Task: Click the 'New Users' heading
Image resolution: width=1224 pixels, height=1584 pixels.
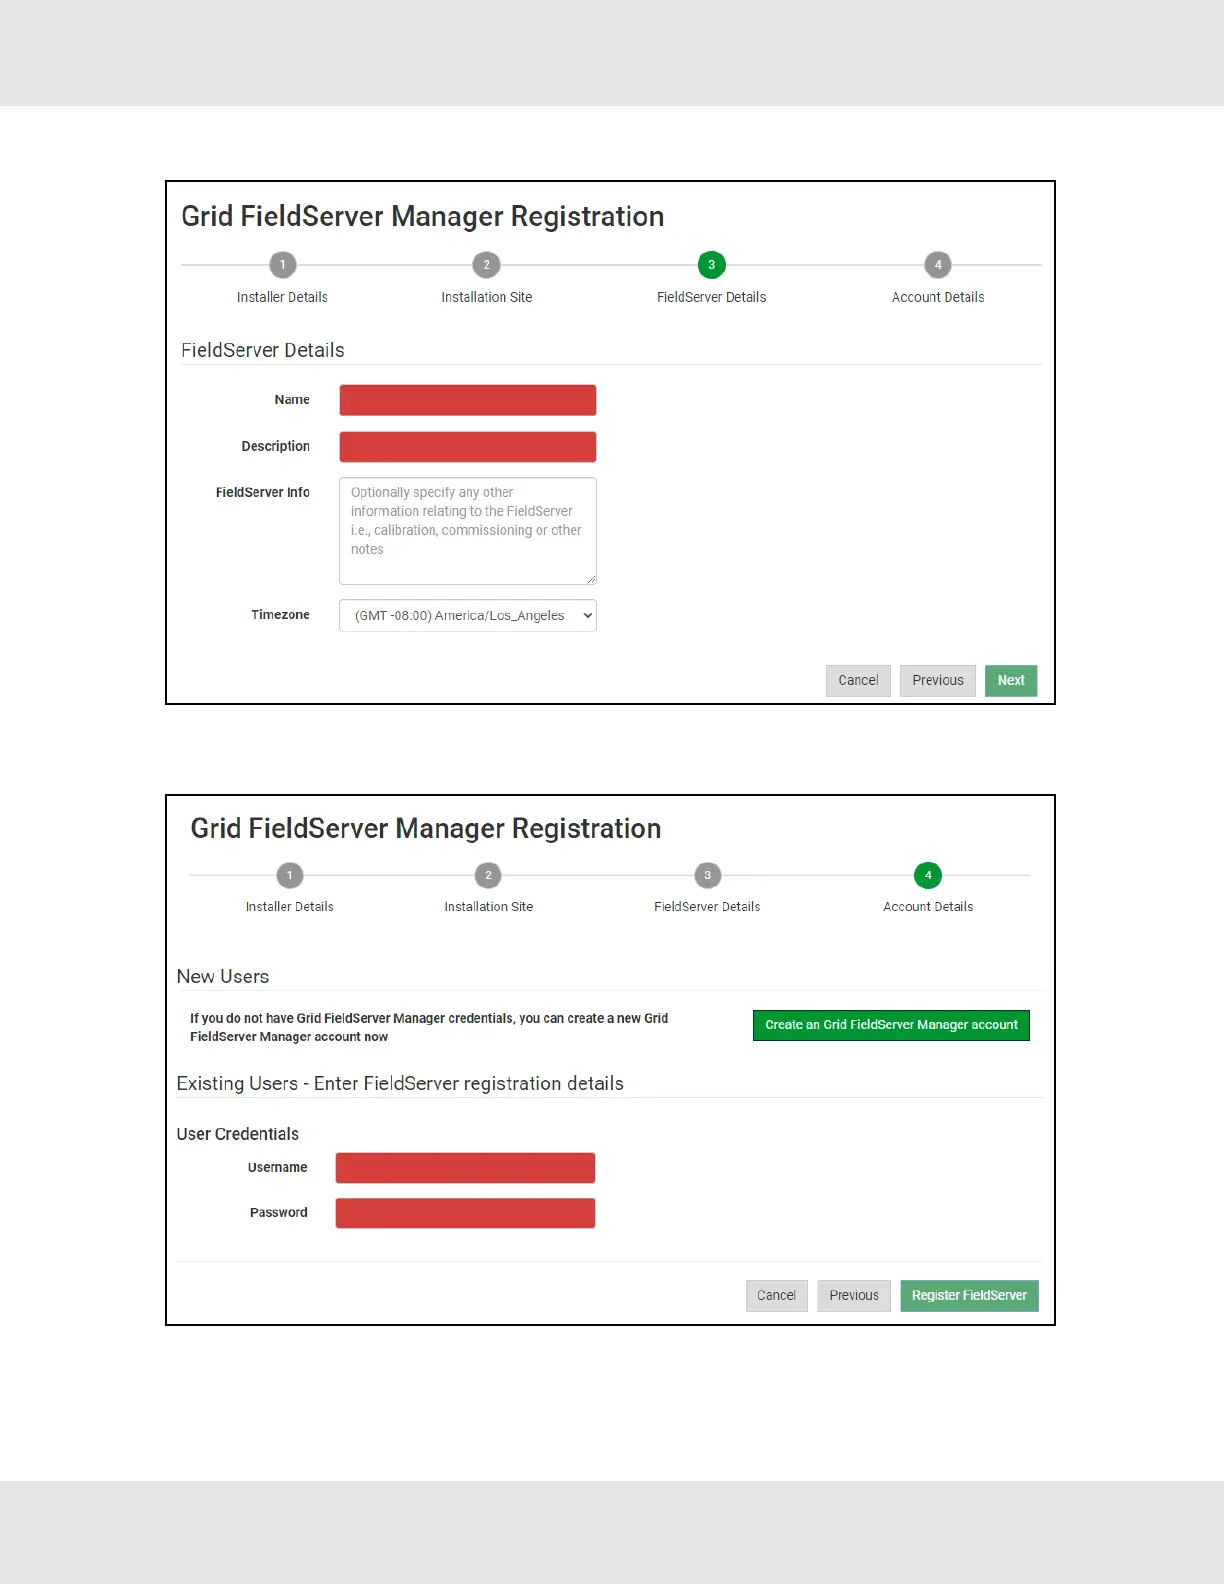Action: [x=223, y=977]
